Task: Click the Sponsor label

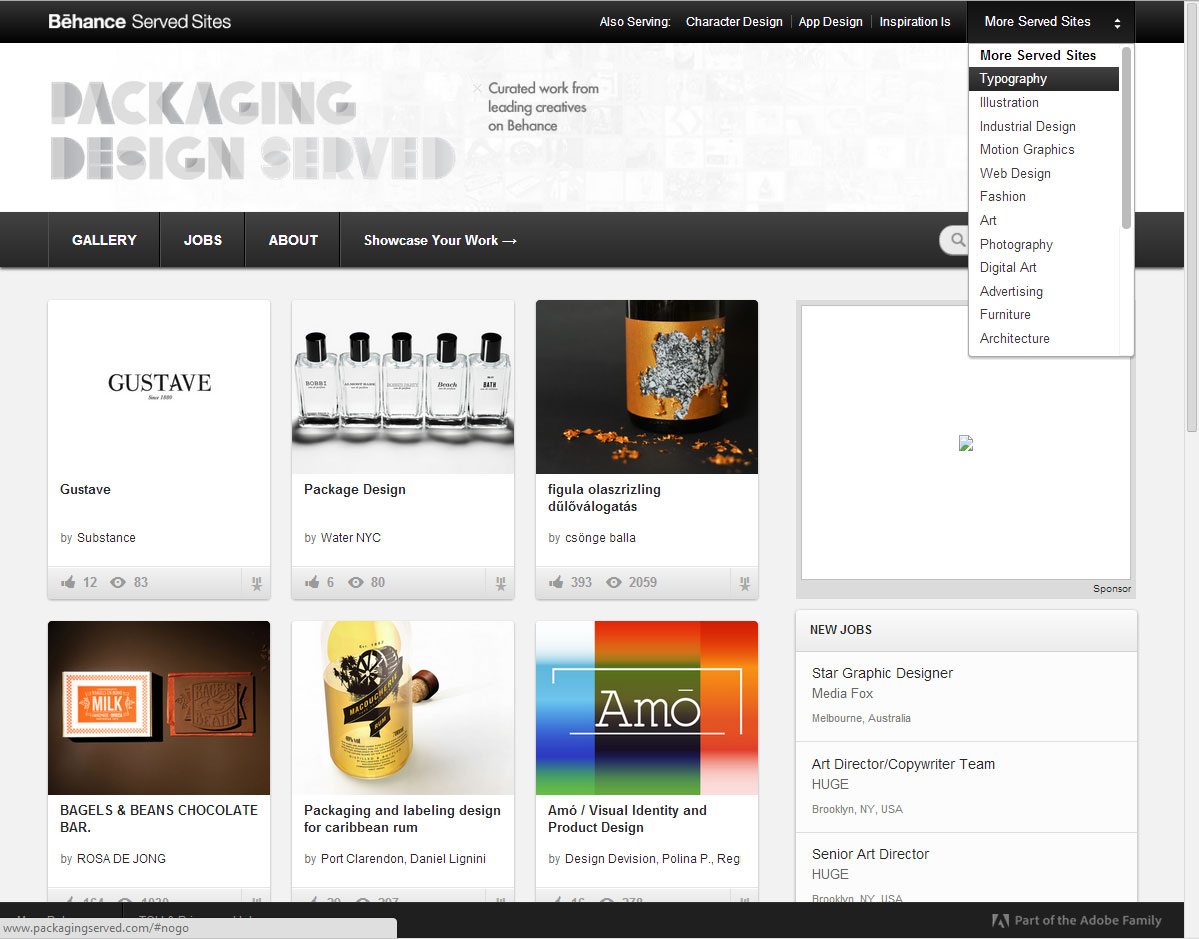Action: 1112,589
